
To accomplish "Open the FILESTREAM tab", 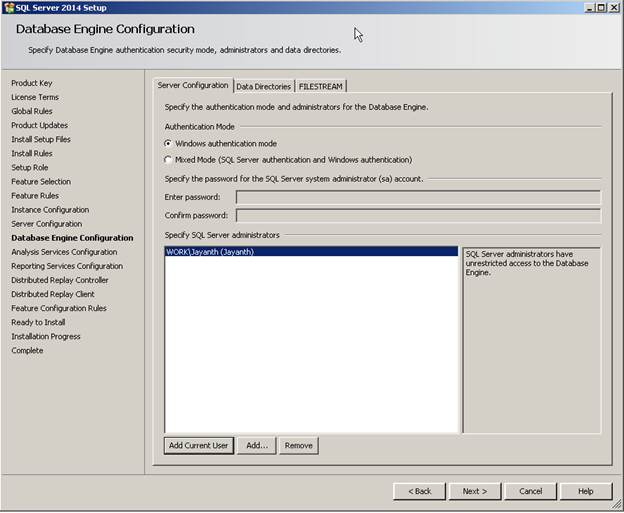I will pos(320,86).
